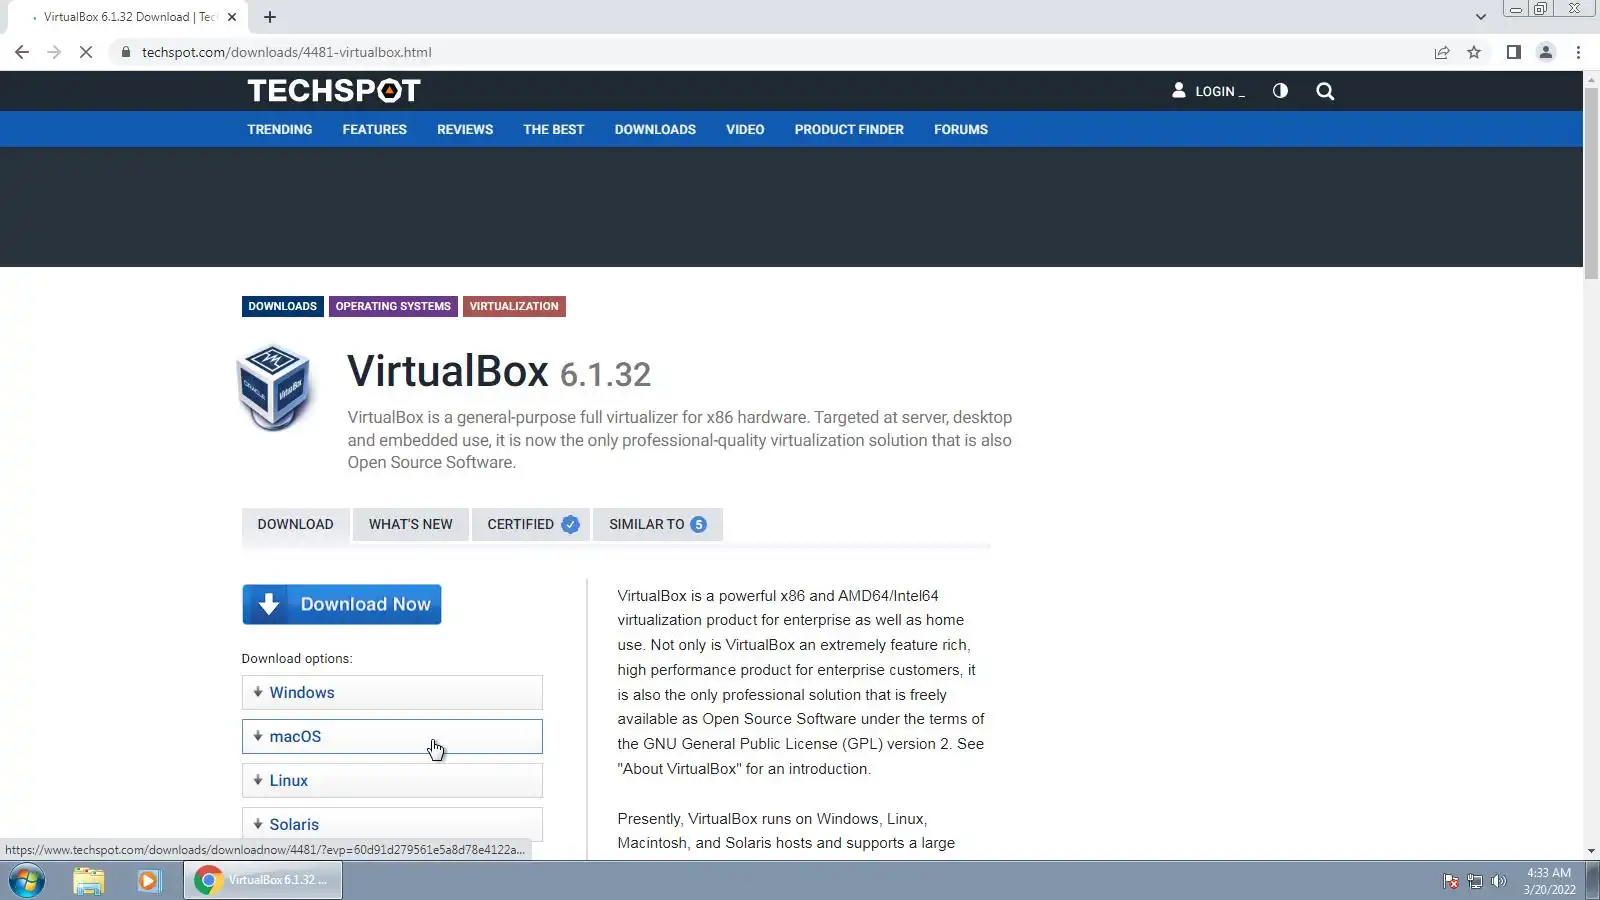
Task: Open Windows Media Player from taskbar
Action: coord(149,880)
